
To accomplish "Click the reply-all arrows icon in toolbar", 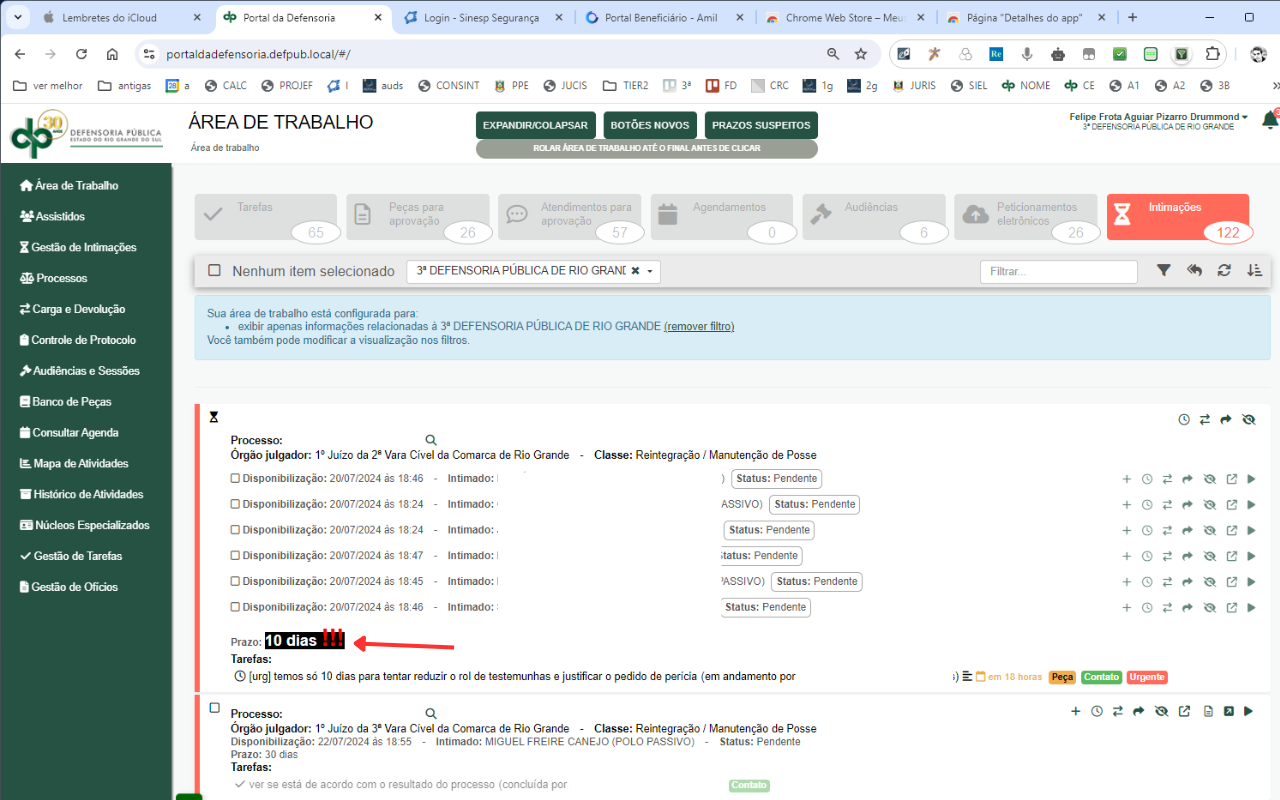I will pyautogui.click(x=1194, y=270).
